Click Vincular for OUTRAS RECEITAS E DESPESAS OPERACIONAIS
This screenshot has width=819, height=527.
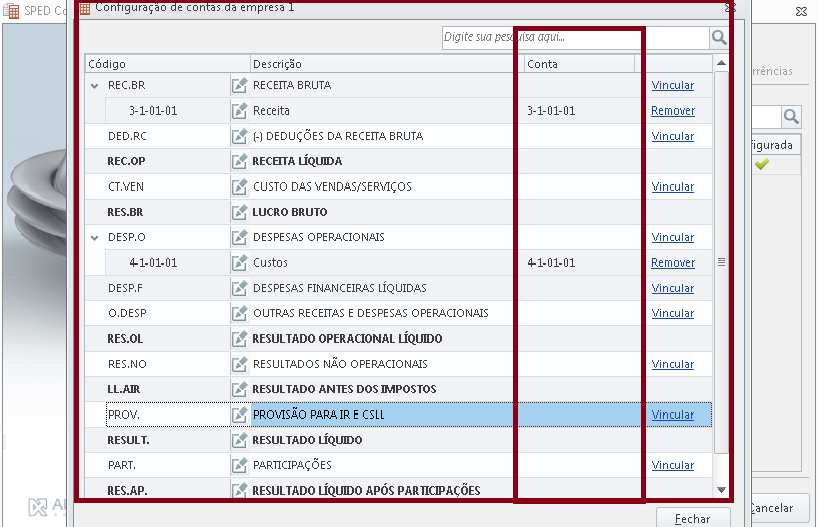pyautogui.click(x=673, y=313)
